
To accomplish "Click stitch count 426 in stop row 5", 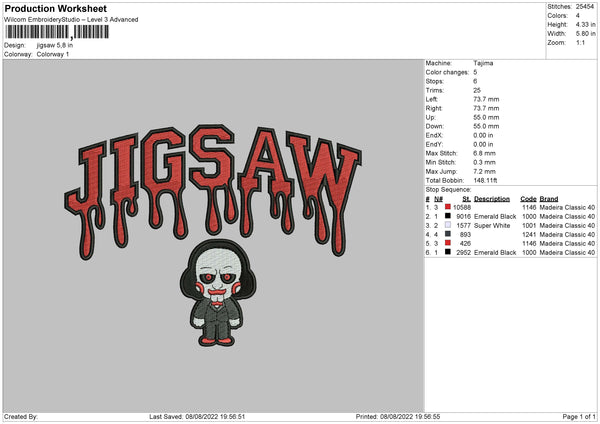I will [465, 243].
